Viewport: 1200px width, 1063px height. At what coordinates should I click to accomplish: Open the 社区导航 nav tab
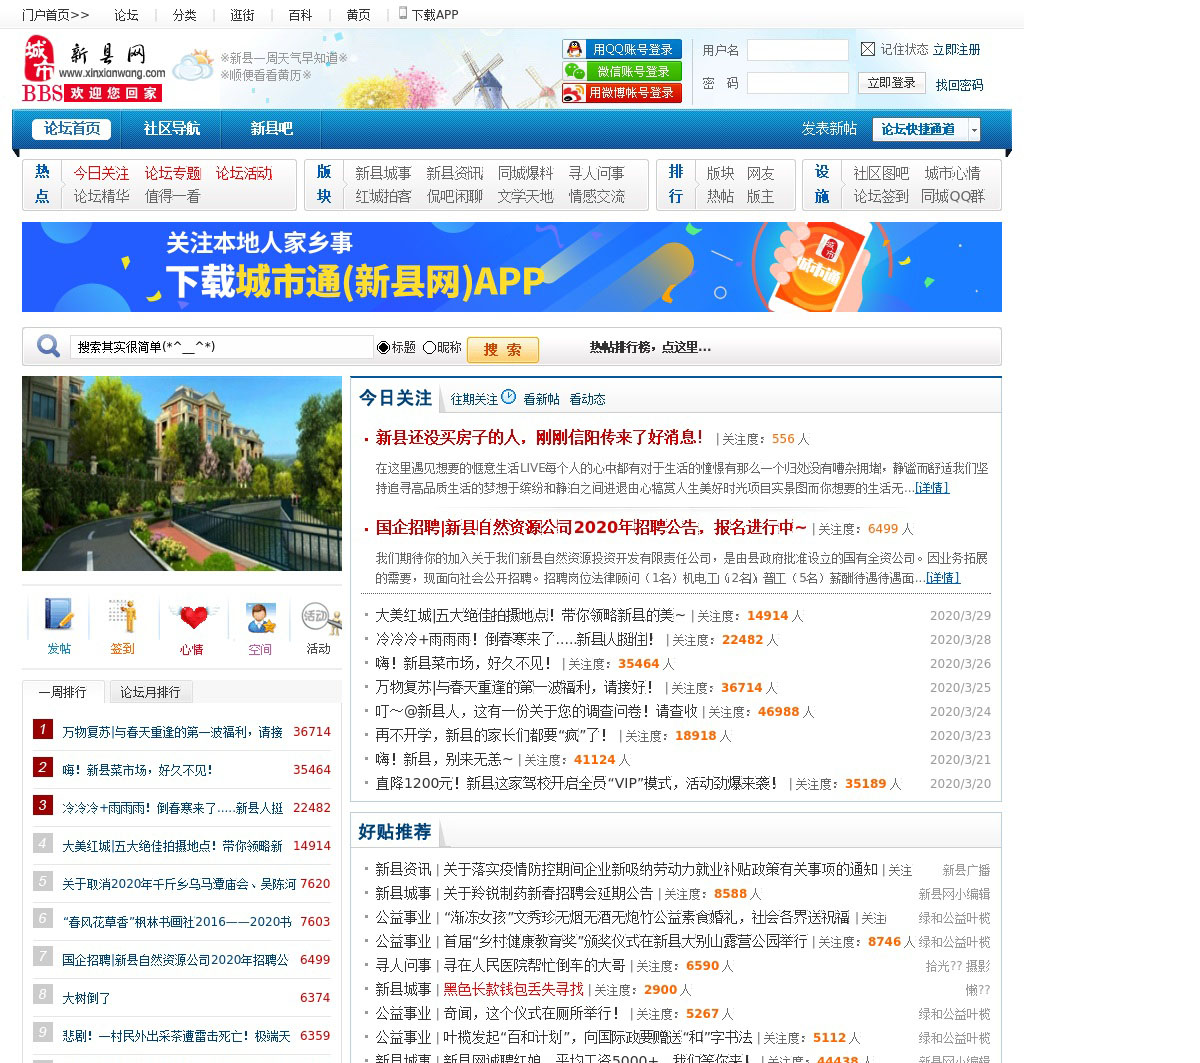(x=172, y=129)
